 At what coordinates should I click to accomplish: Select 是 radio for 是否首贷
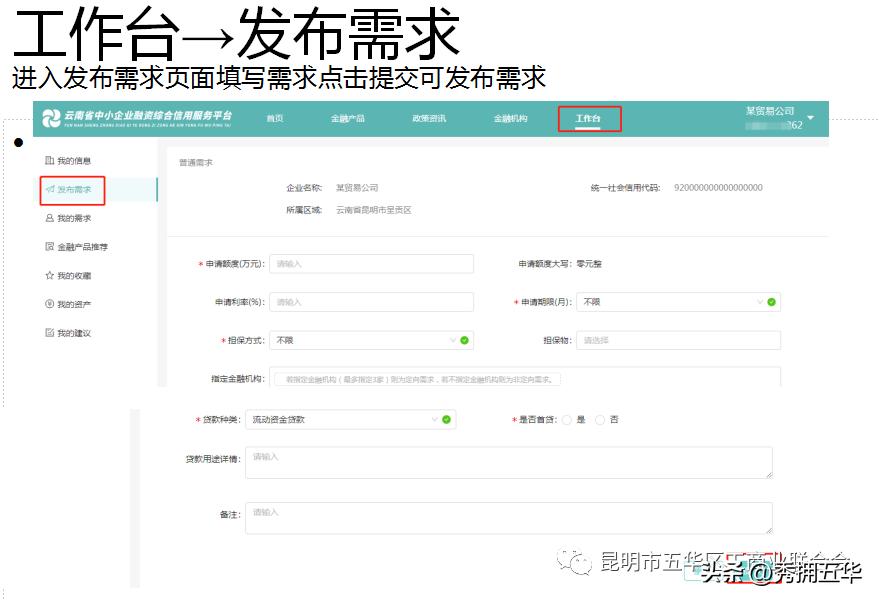566,419
